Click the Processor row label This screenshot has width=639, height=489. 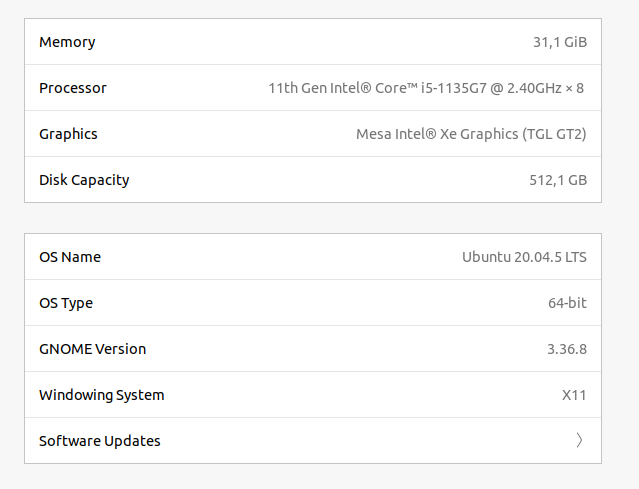(73, 88)
